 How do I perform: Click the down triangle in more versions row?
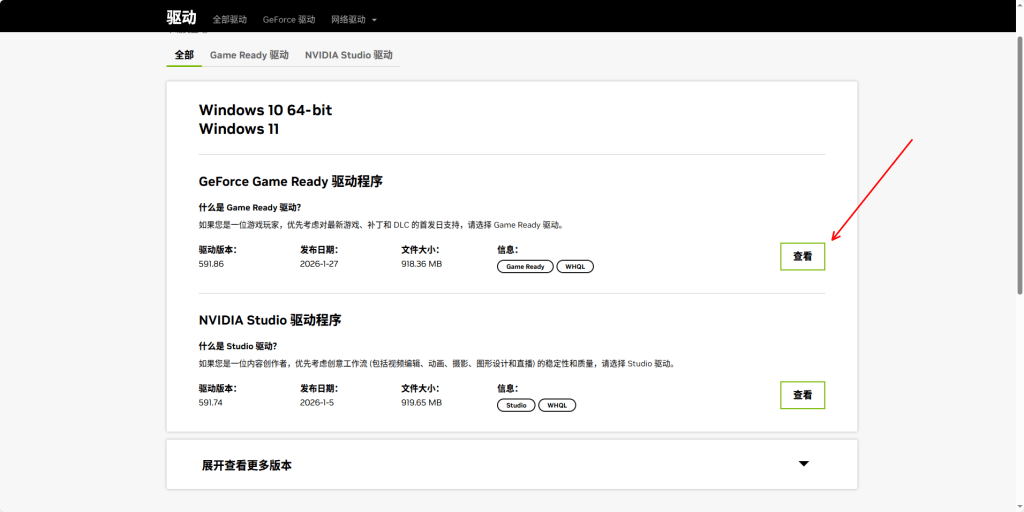click(803, 464)
